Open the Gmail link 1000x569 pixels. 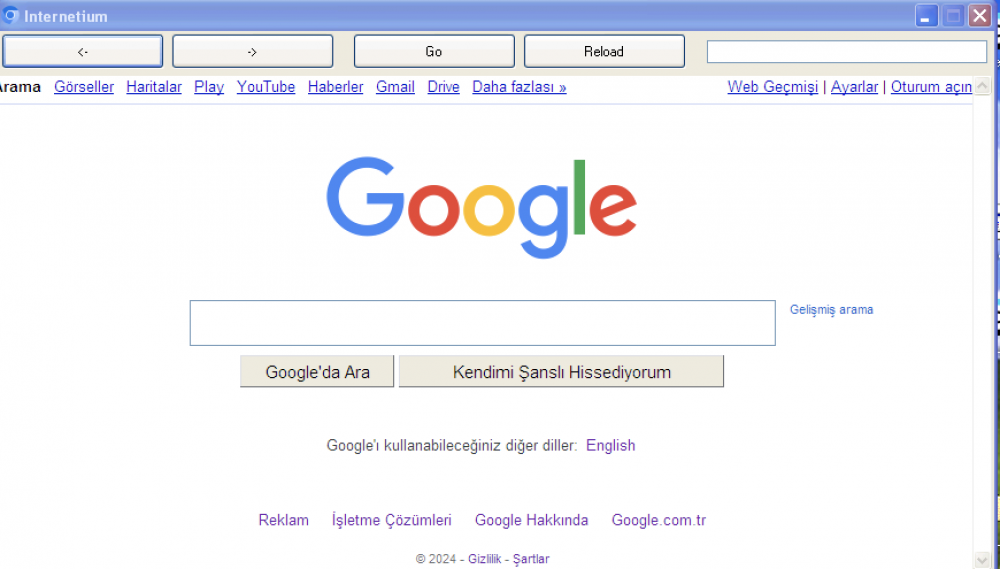395,87
